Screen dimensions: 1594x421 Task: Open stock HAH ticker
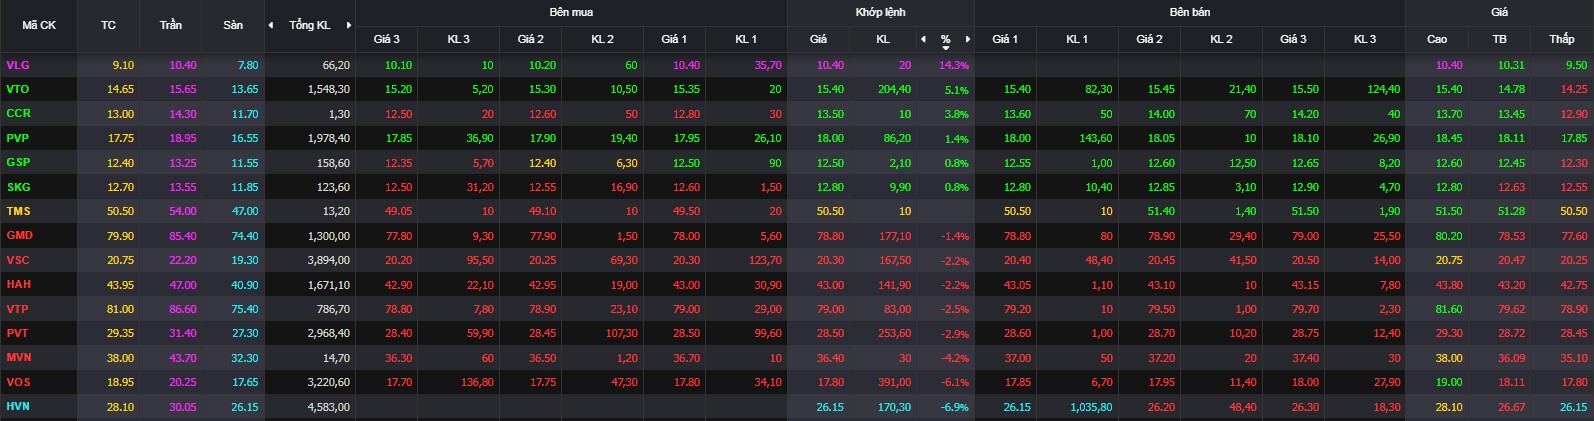18,284
